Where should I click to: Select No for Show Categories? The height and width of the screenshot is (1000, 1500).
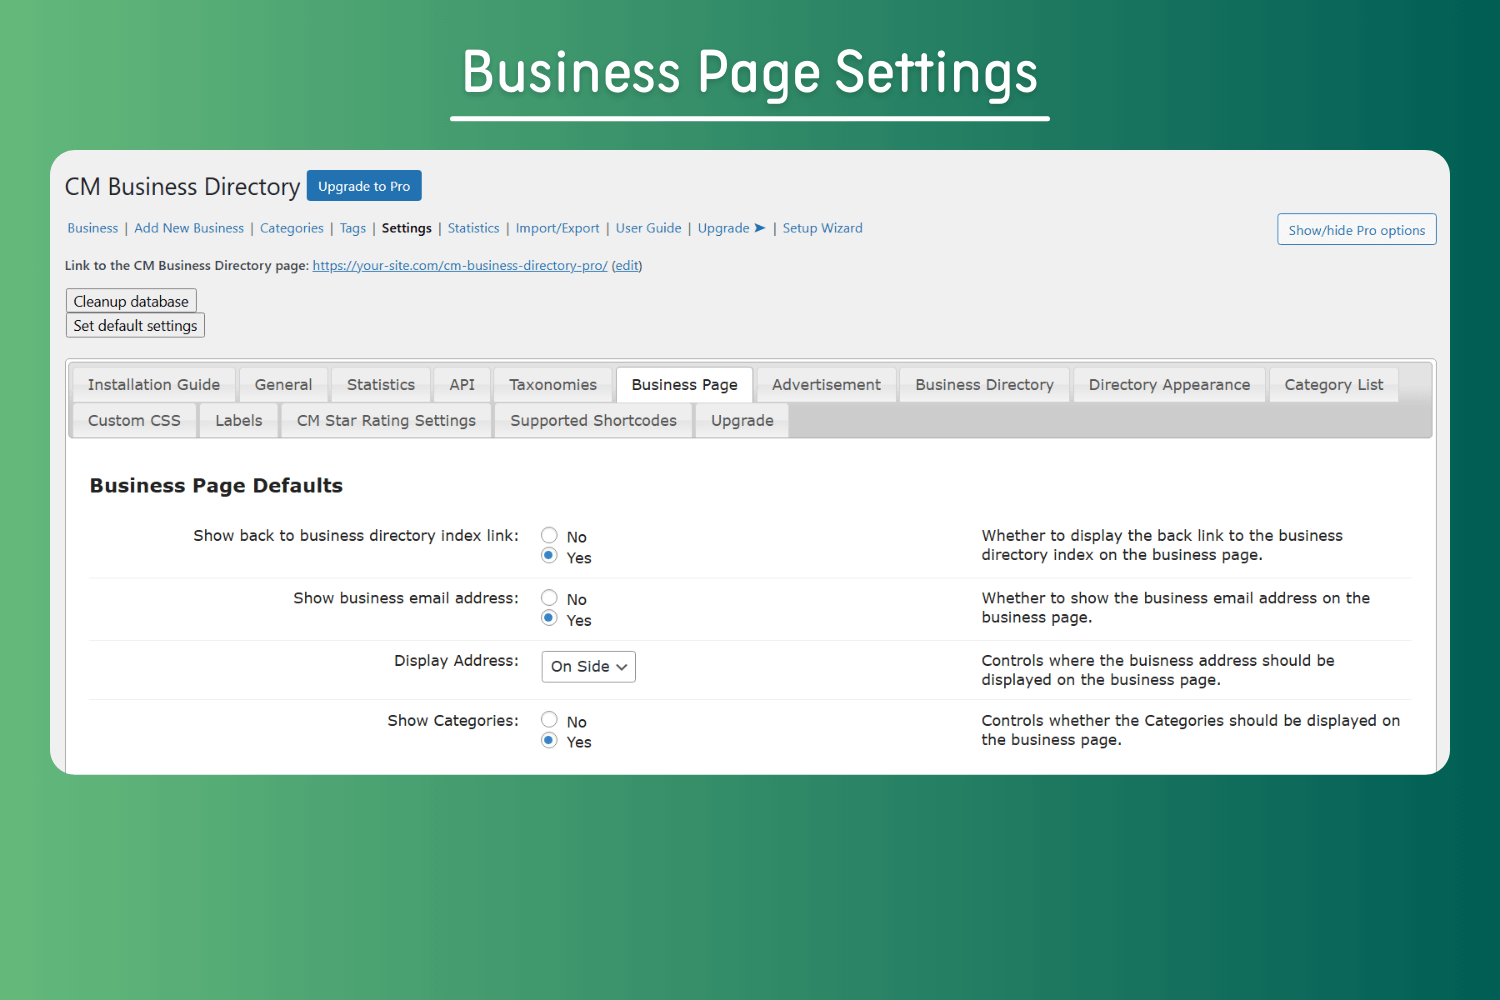549,720
